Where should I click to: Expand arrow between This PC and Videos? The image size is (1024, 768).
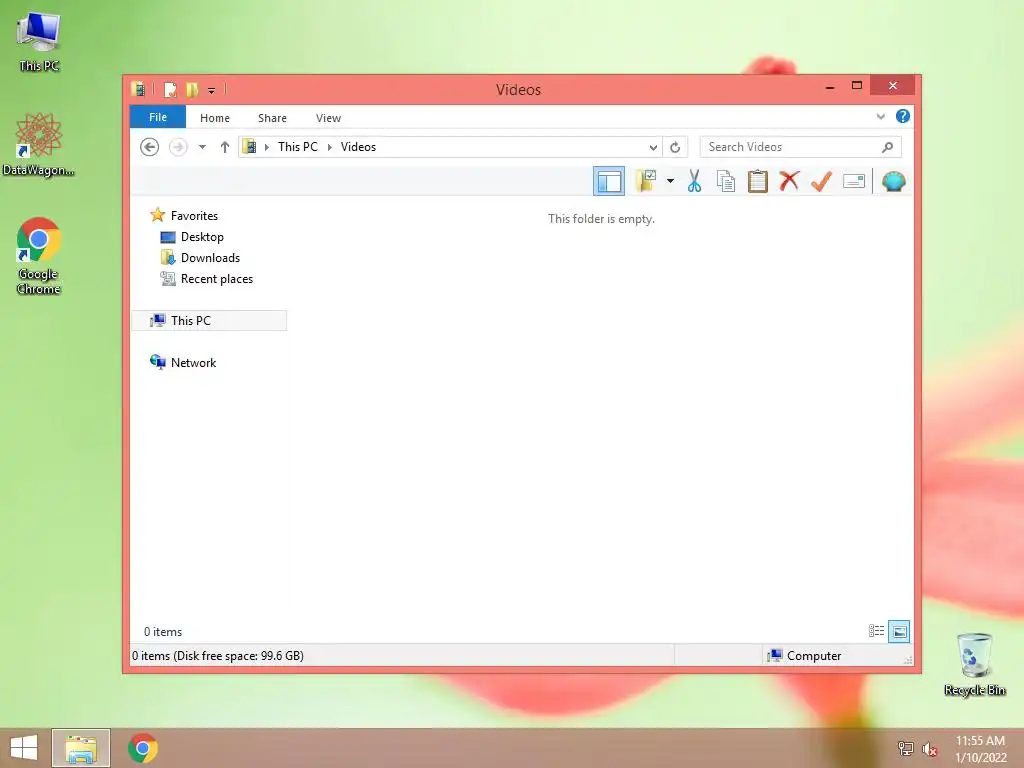pos(330,147)
